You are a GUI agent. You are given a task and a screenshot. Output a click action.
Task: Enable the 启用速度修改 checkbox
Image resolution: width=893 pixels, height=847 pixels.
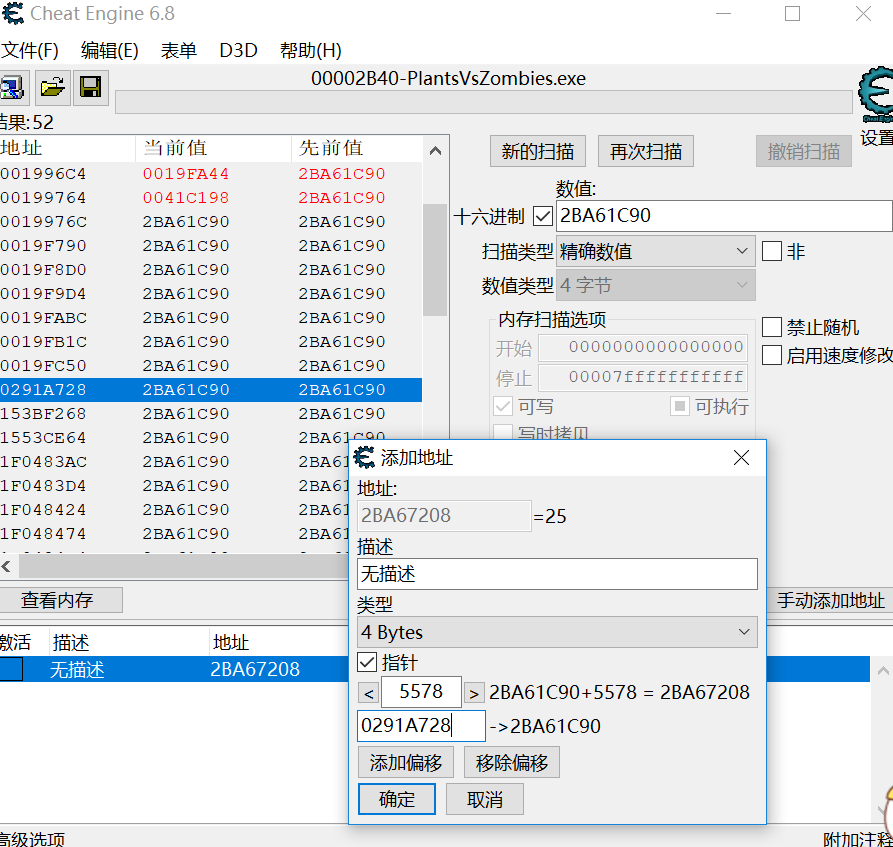(x=772, y=355)
